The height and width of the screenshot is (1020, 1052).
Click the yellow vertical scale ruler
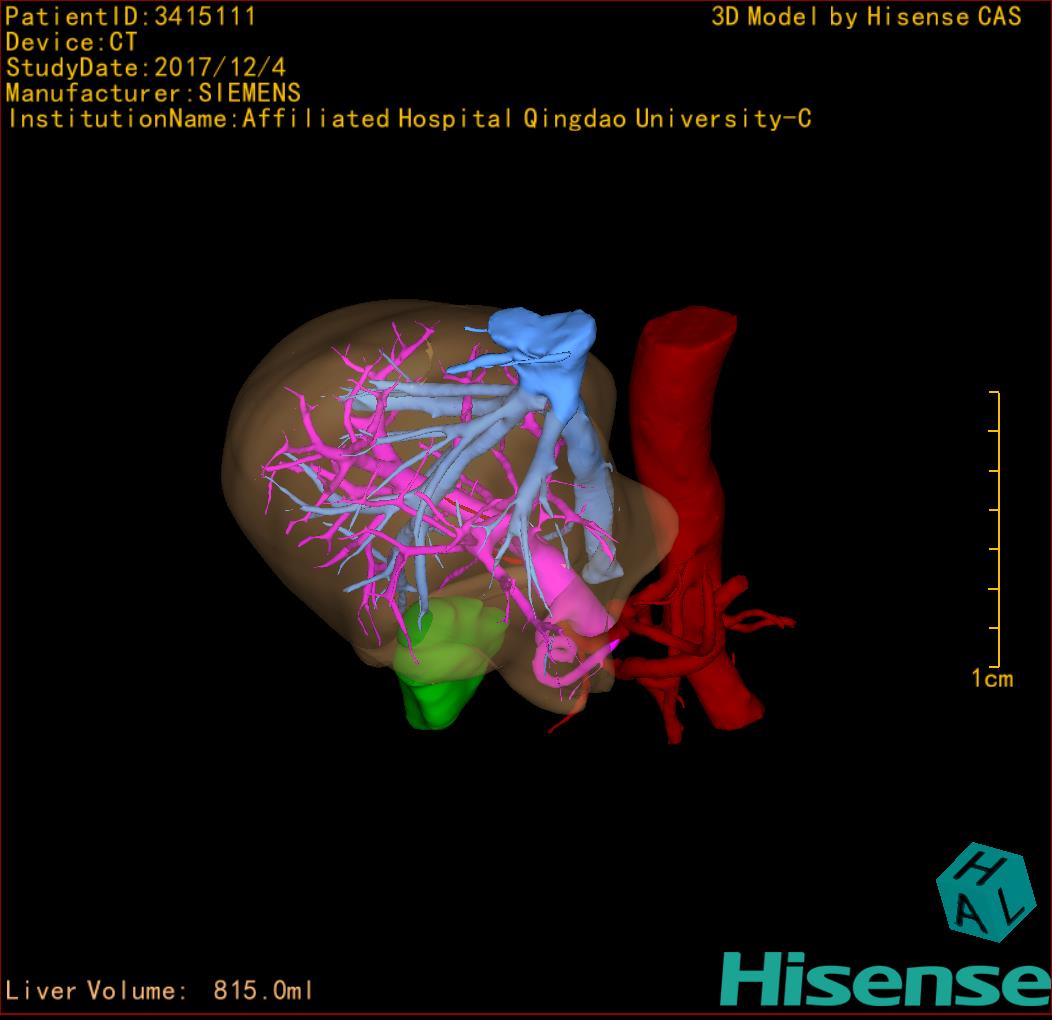(x=997, y=529)
